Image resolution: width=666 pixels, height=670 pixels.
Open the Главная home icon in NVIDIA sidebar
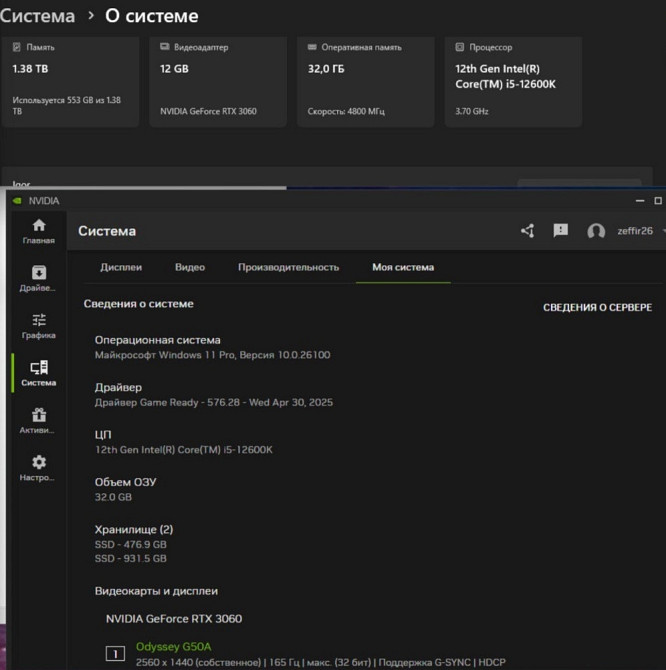coord(39,225)
